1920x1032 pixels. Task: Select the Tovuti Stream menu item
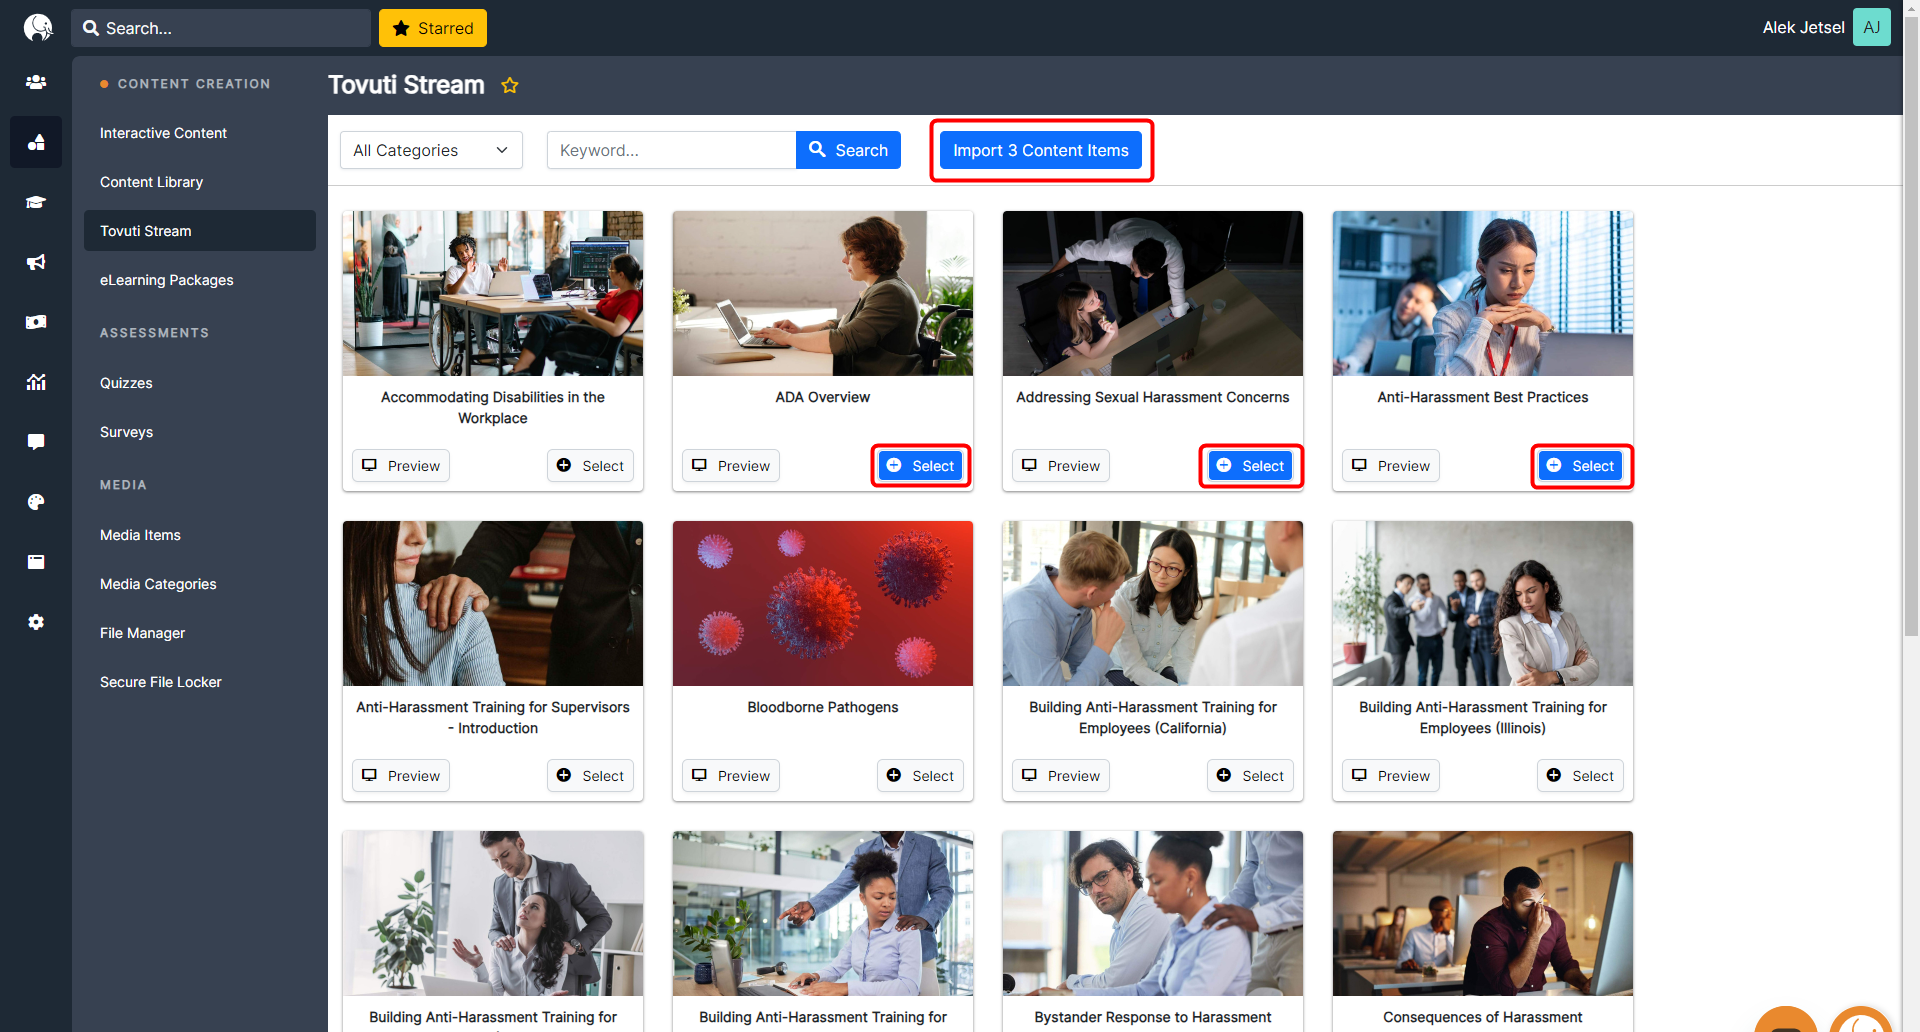[200, 231]
